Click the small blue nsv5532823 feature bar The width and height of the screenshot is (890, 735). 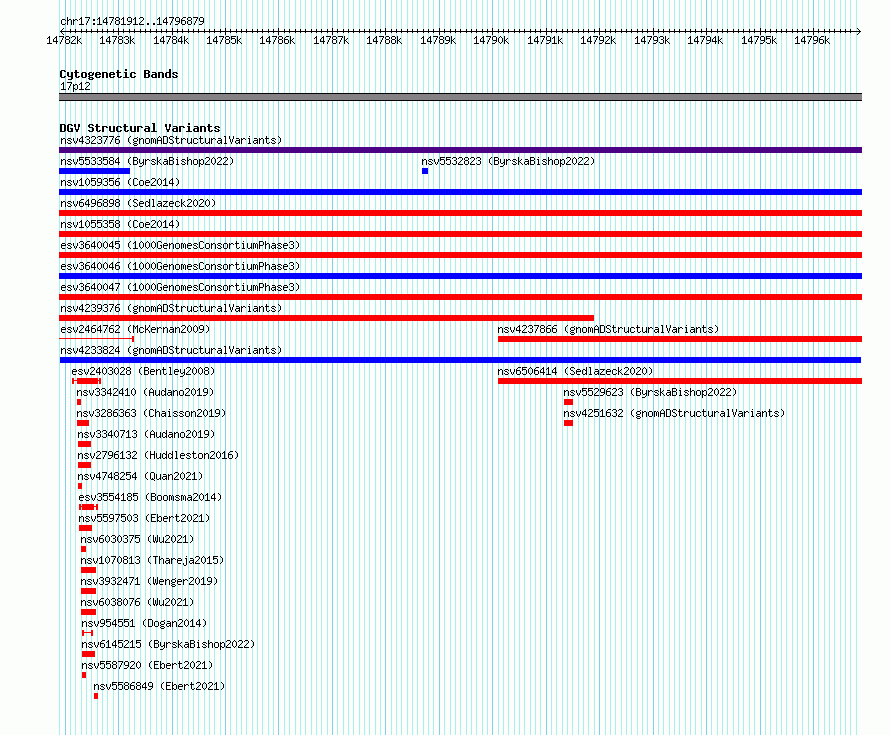point(425,171)
